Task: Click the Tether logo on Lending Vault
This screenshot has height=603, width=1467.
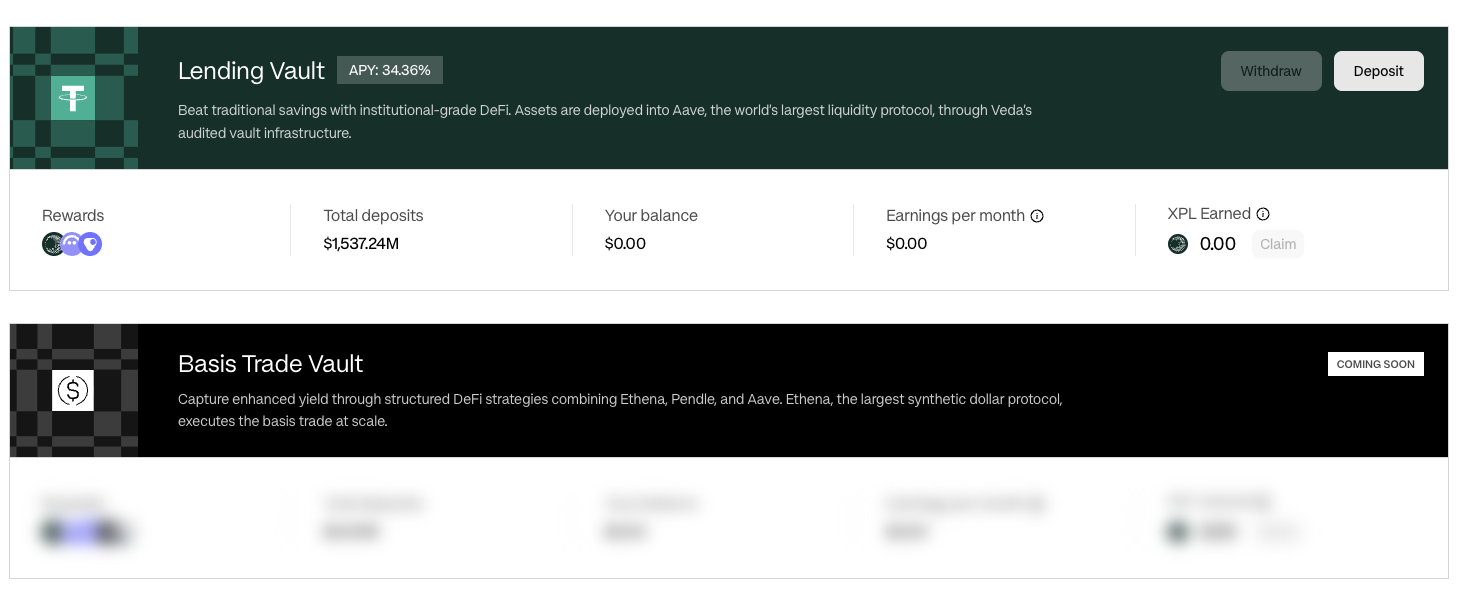Action: click(x=73, y=98)
